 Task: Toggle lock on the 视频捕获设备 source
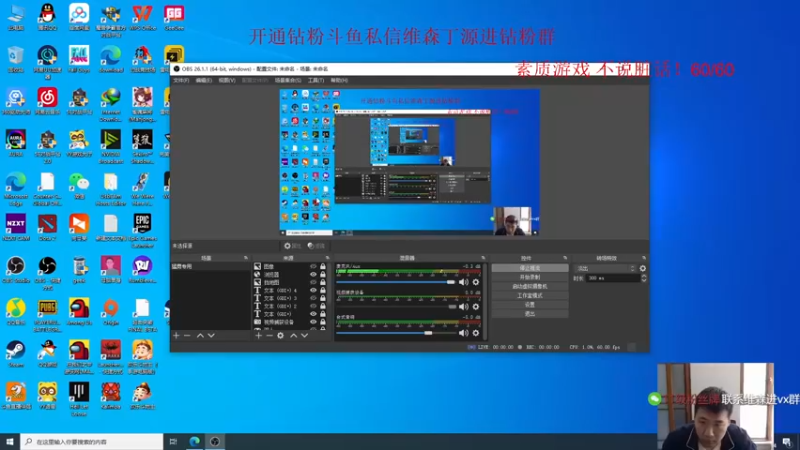323,322
